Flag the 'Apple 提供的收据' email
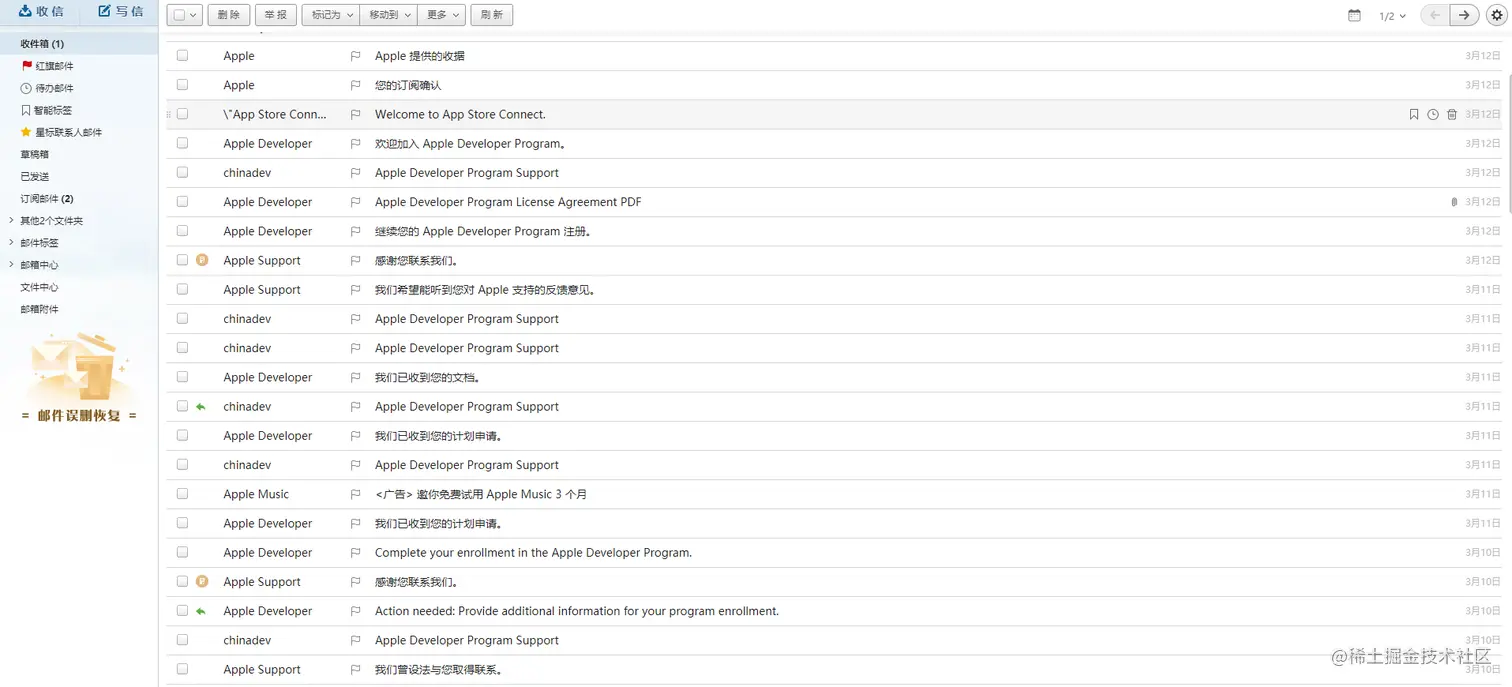The image size is (1512, 687). pos(355,57)
